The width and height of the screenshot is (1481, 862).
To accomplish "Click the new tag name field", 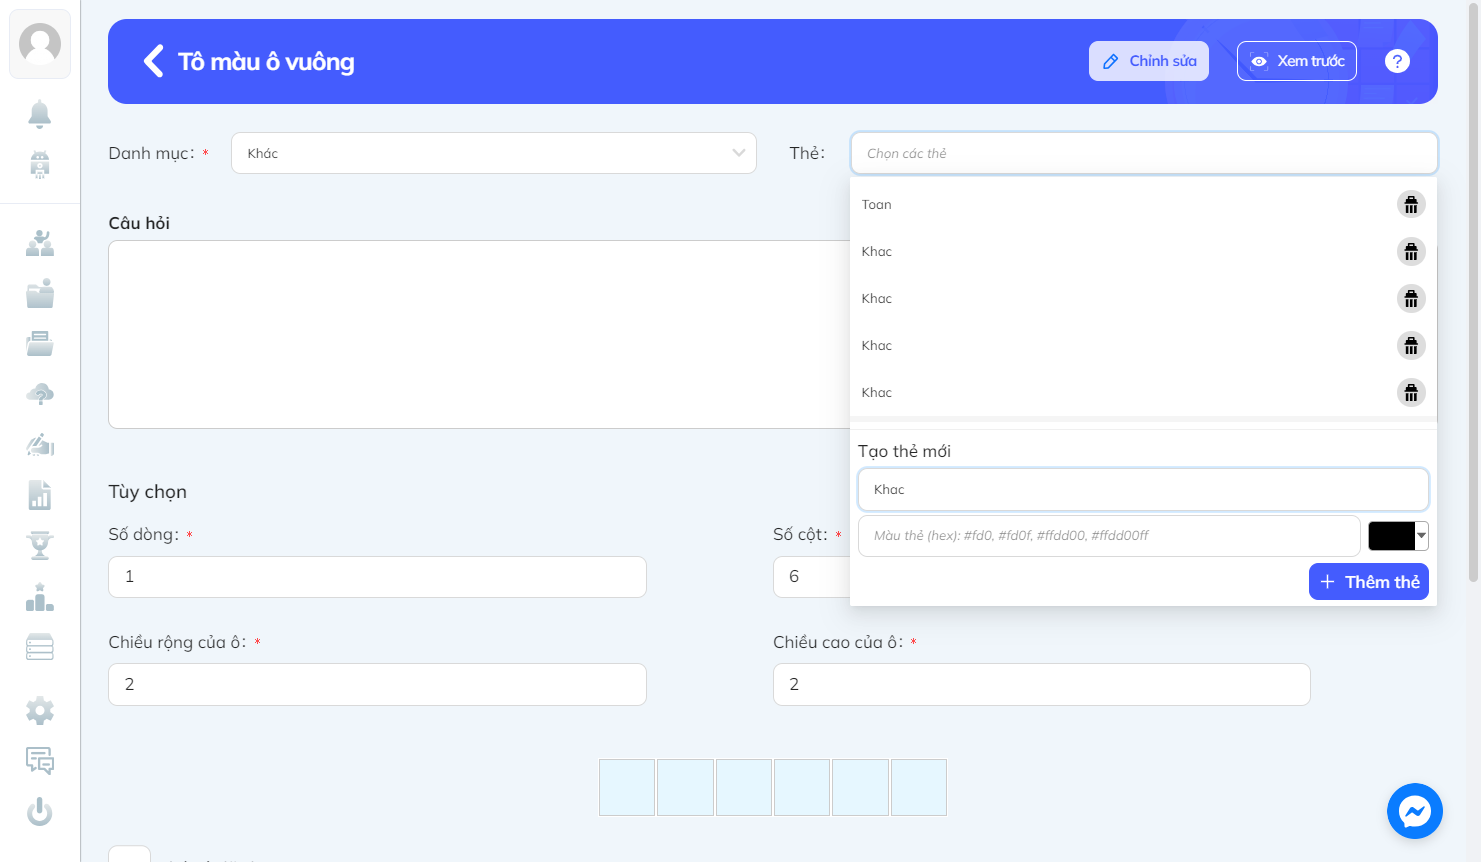I will (1143, 489).
